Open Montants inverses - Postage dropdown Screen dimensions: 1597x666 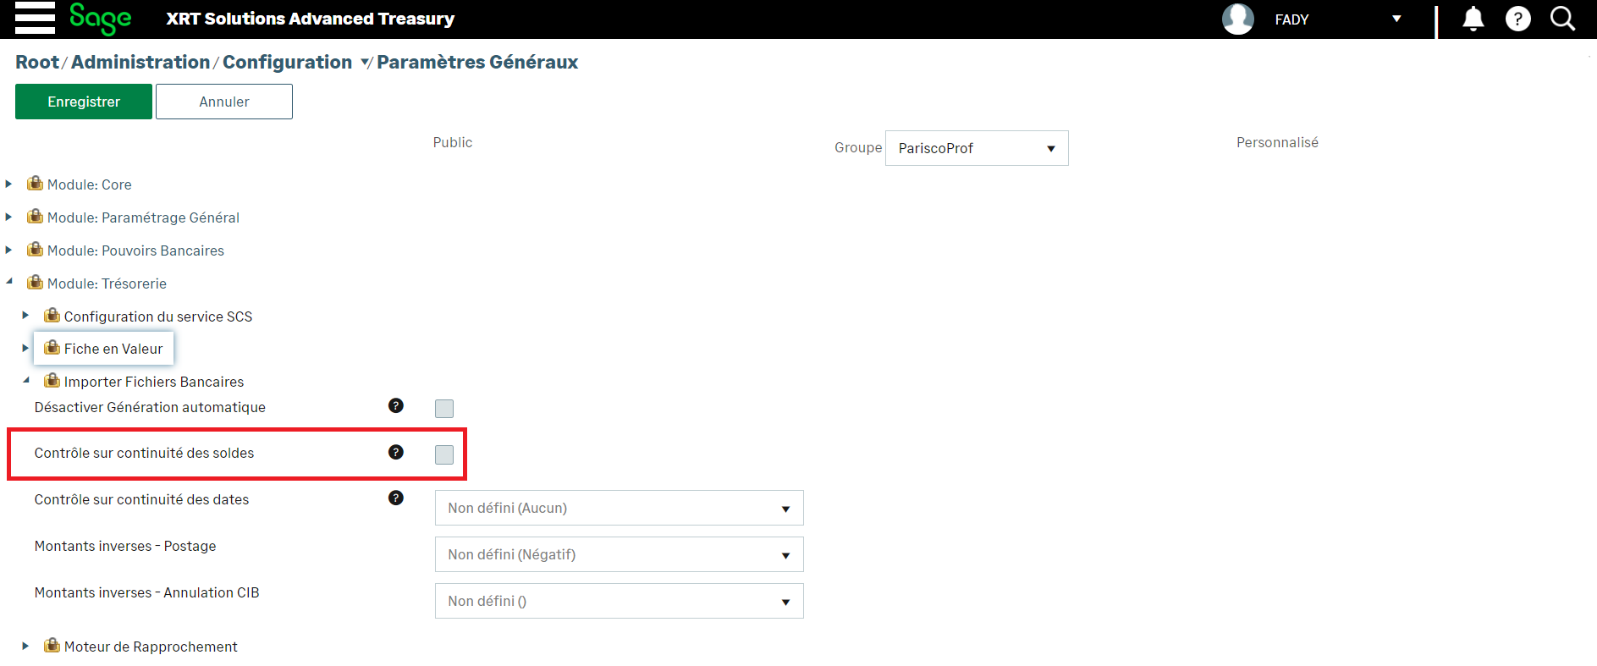pyautogui.click(x=618, y=554)
